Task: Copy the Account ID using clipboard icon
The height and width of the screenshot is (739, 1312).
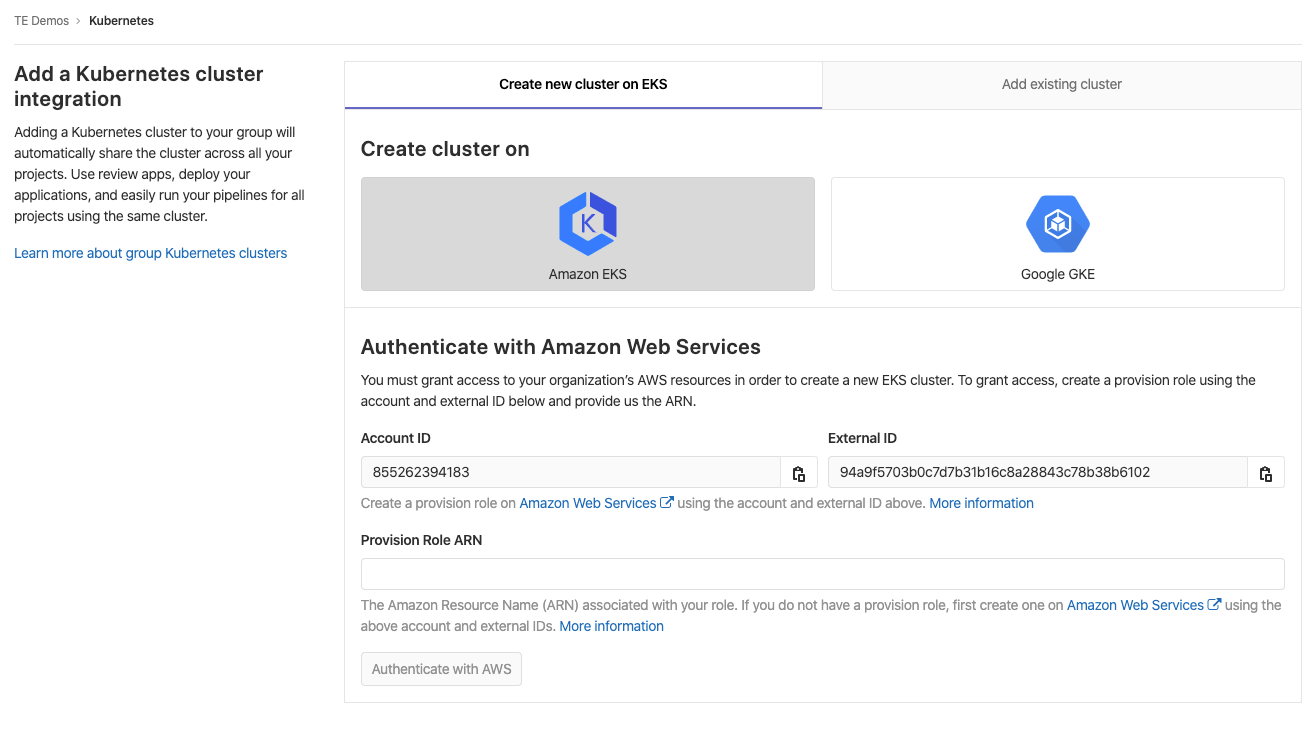Action: coord(798,472)
